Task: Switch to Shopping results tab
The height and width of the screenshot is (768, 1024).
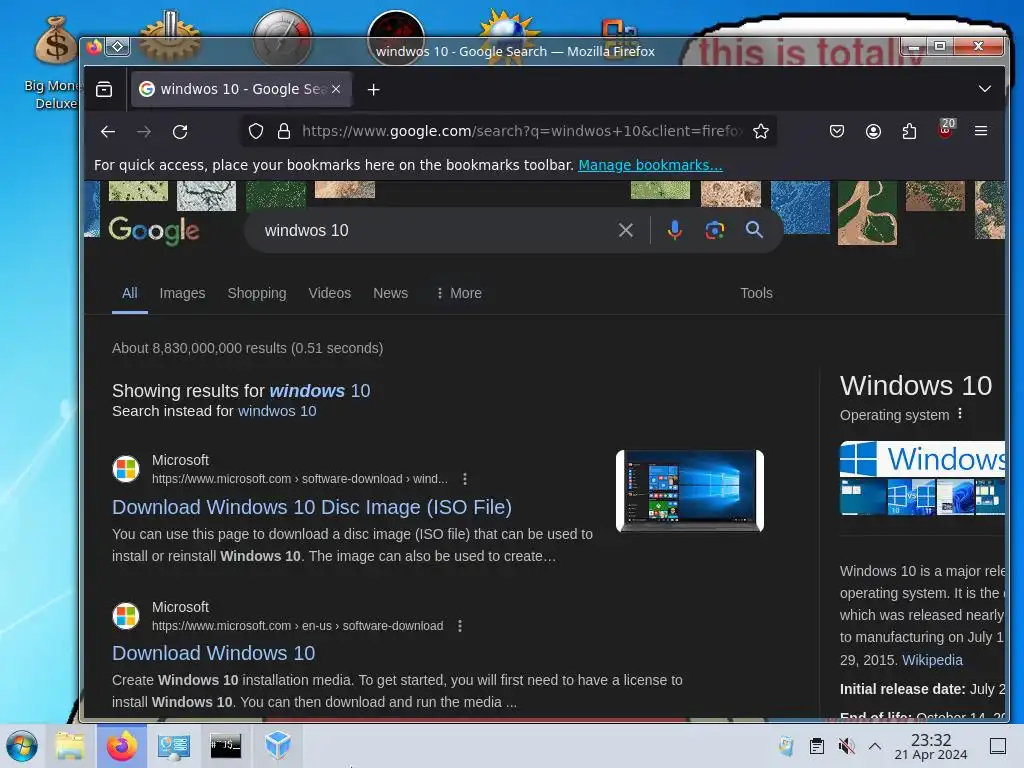Action: coord(257,293)
